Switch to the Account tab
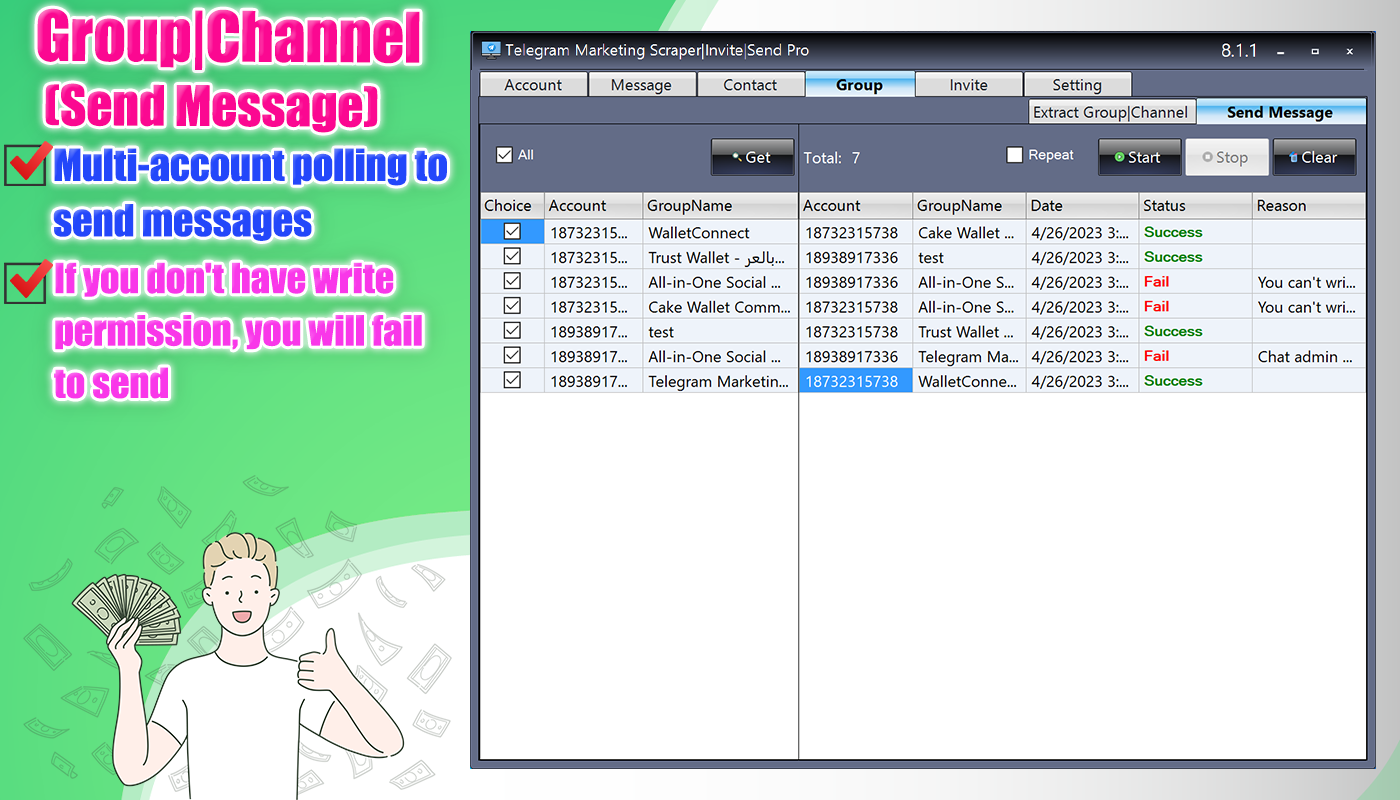This screenshot has width=1400, height=800. [x=533, y=84]
